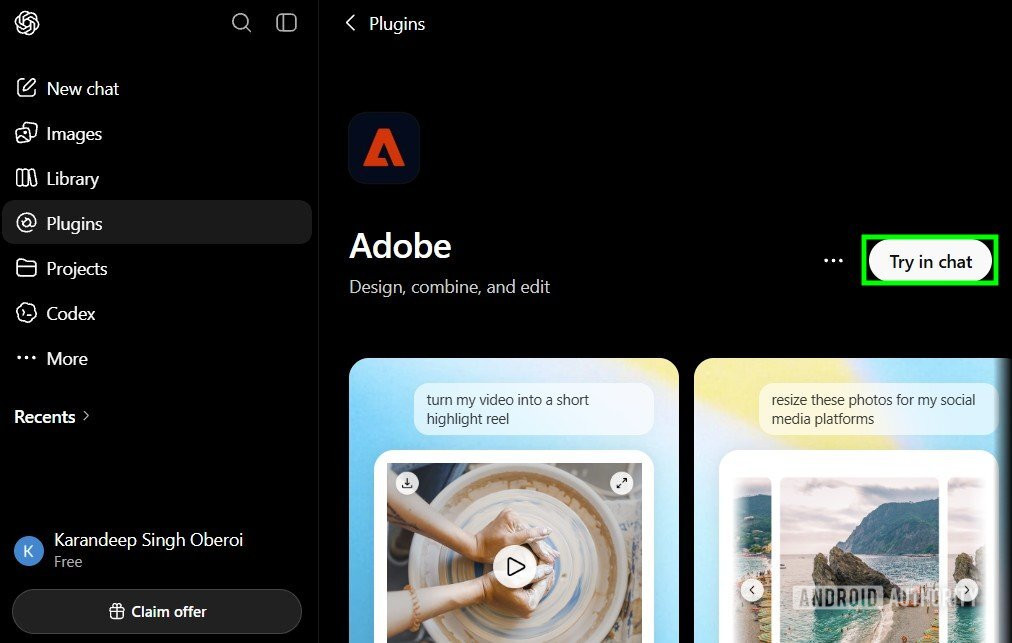This screenshot has height=643, width=1012.
Task: Click previous arrow on photo carousel
Action: click(752, 589)
